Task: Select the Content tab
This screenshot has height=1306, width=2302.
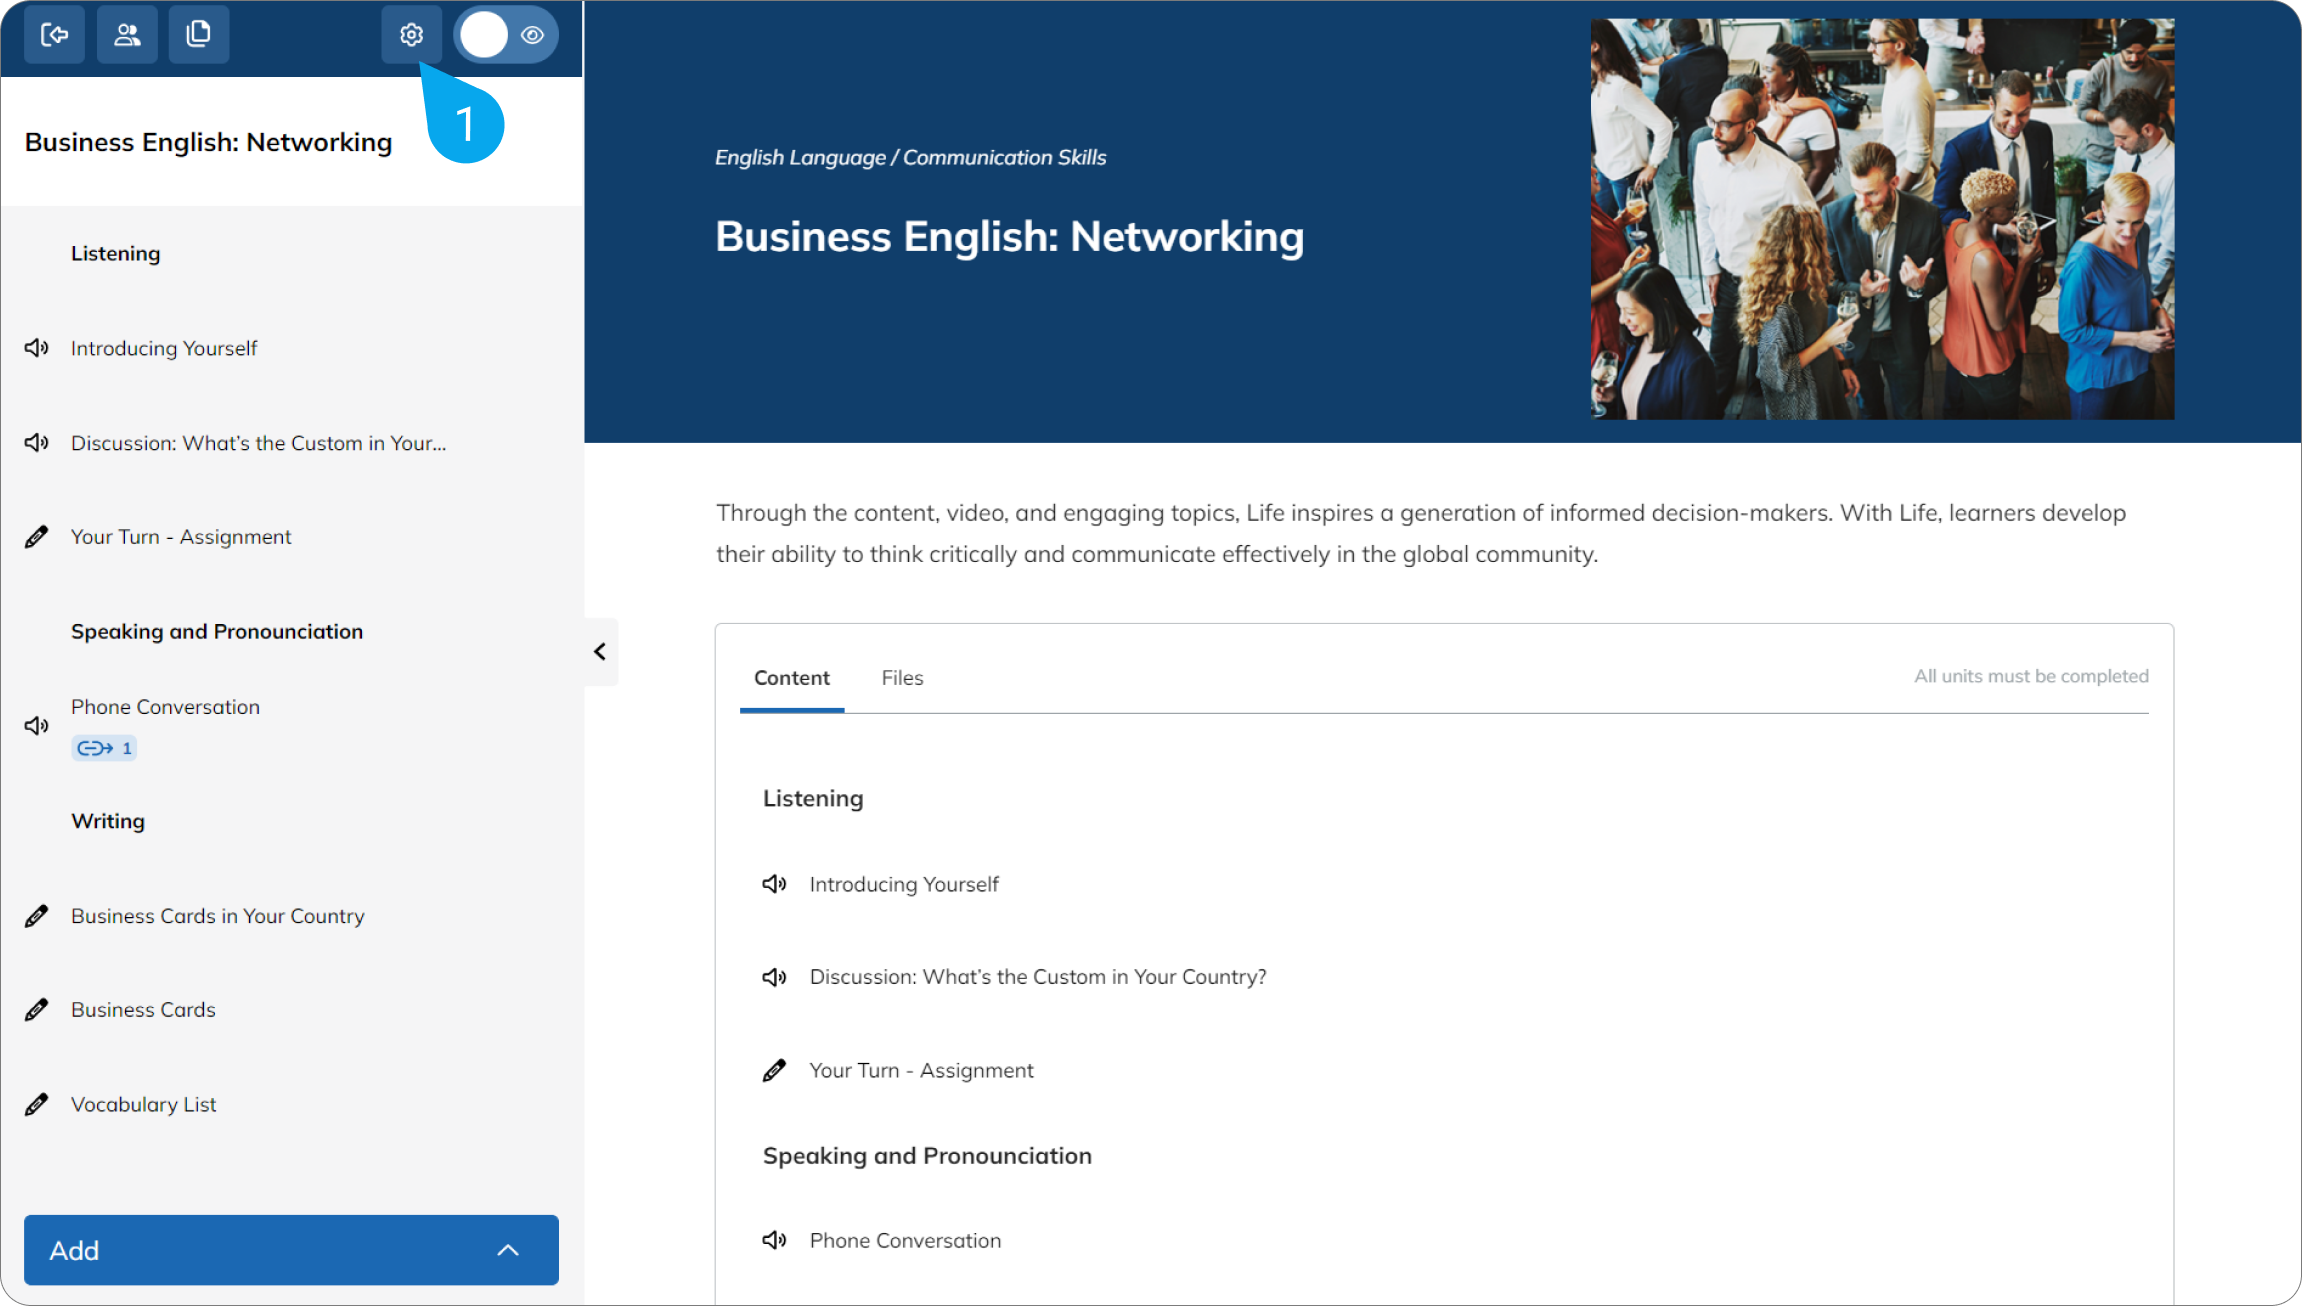Action: [x=792, y=678]
